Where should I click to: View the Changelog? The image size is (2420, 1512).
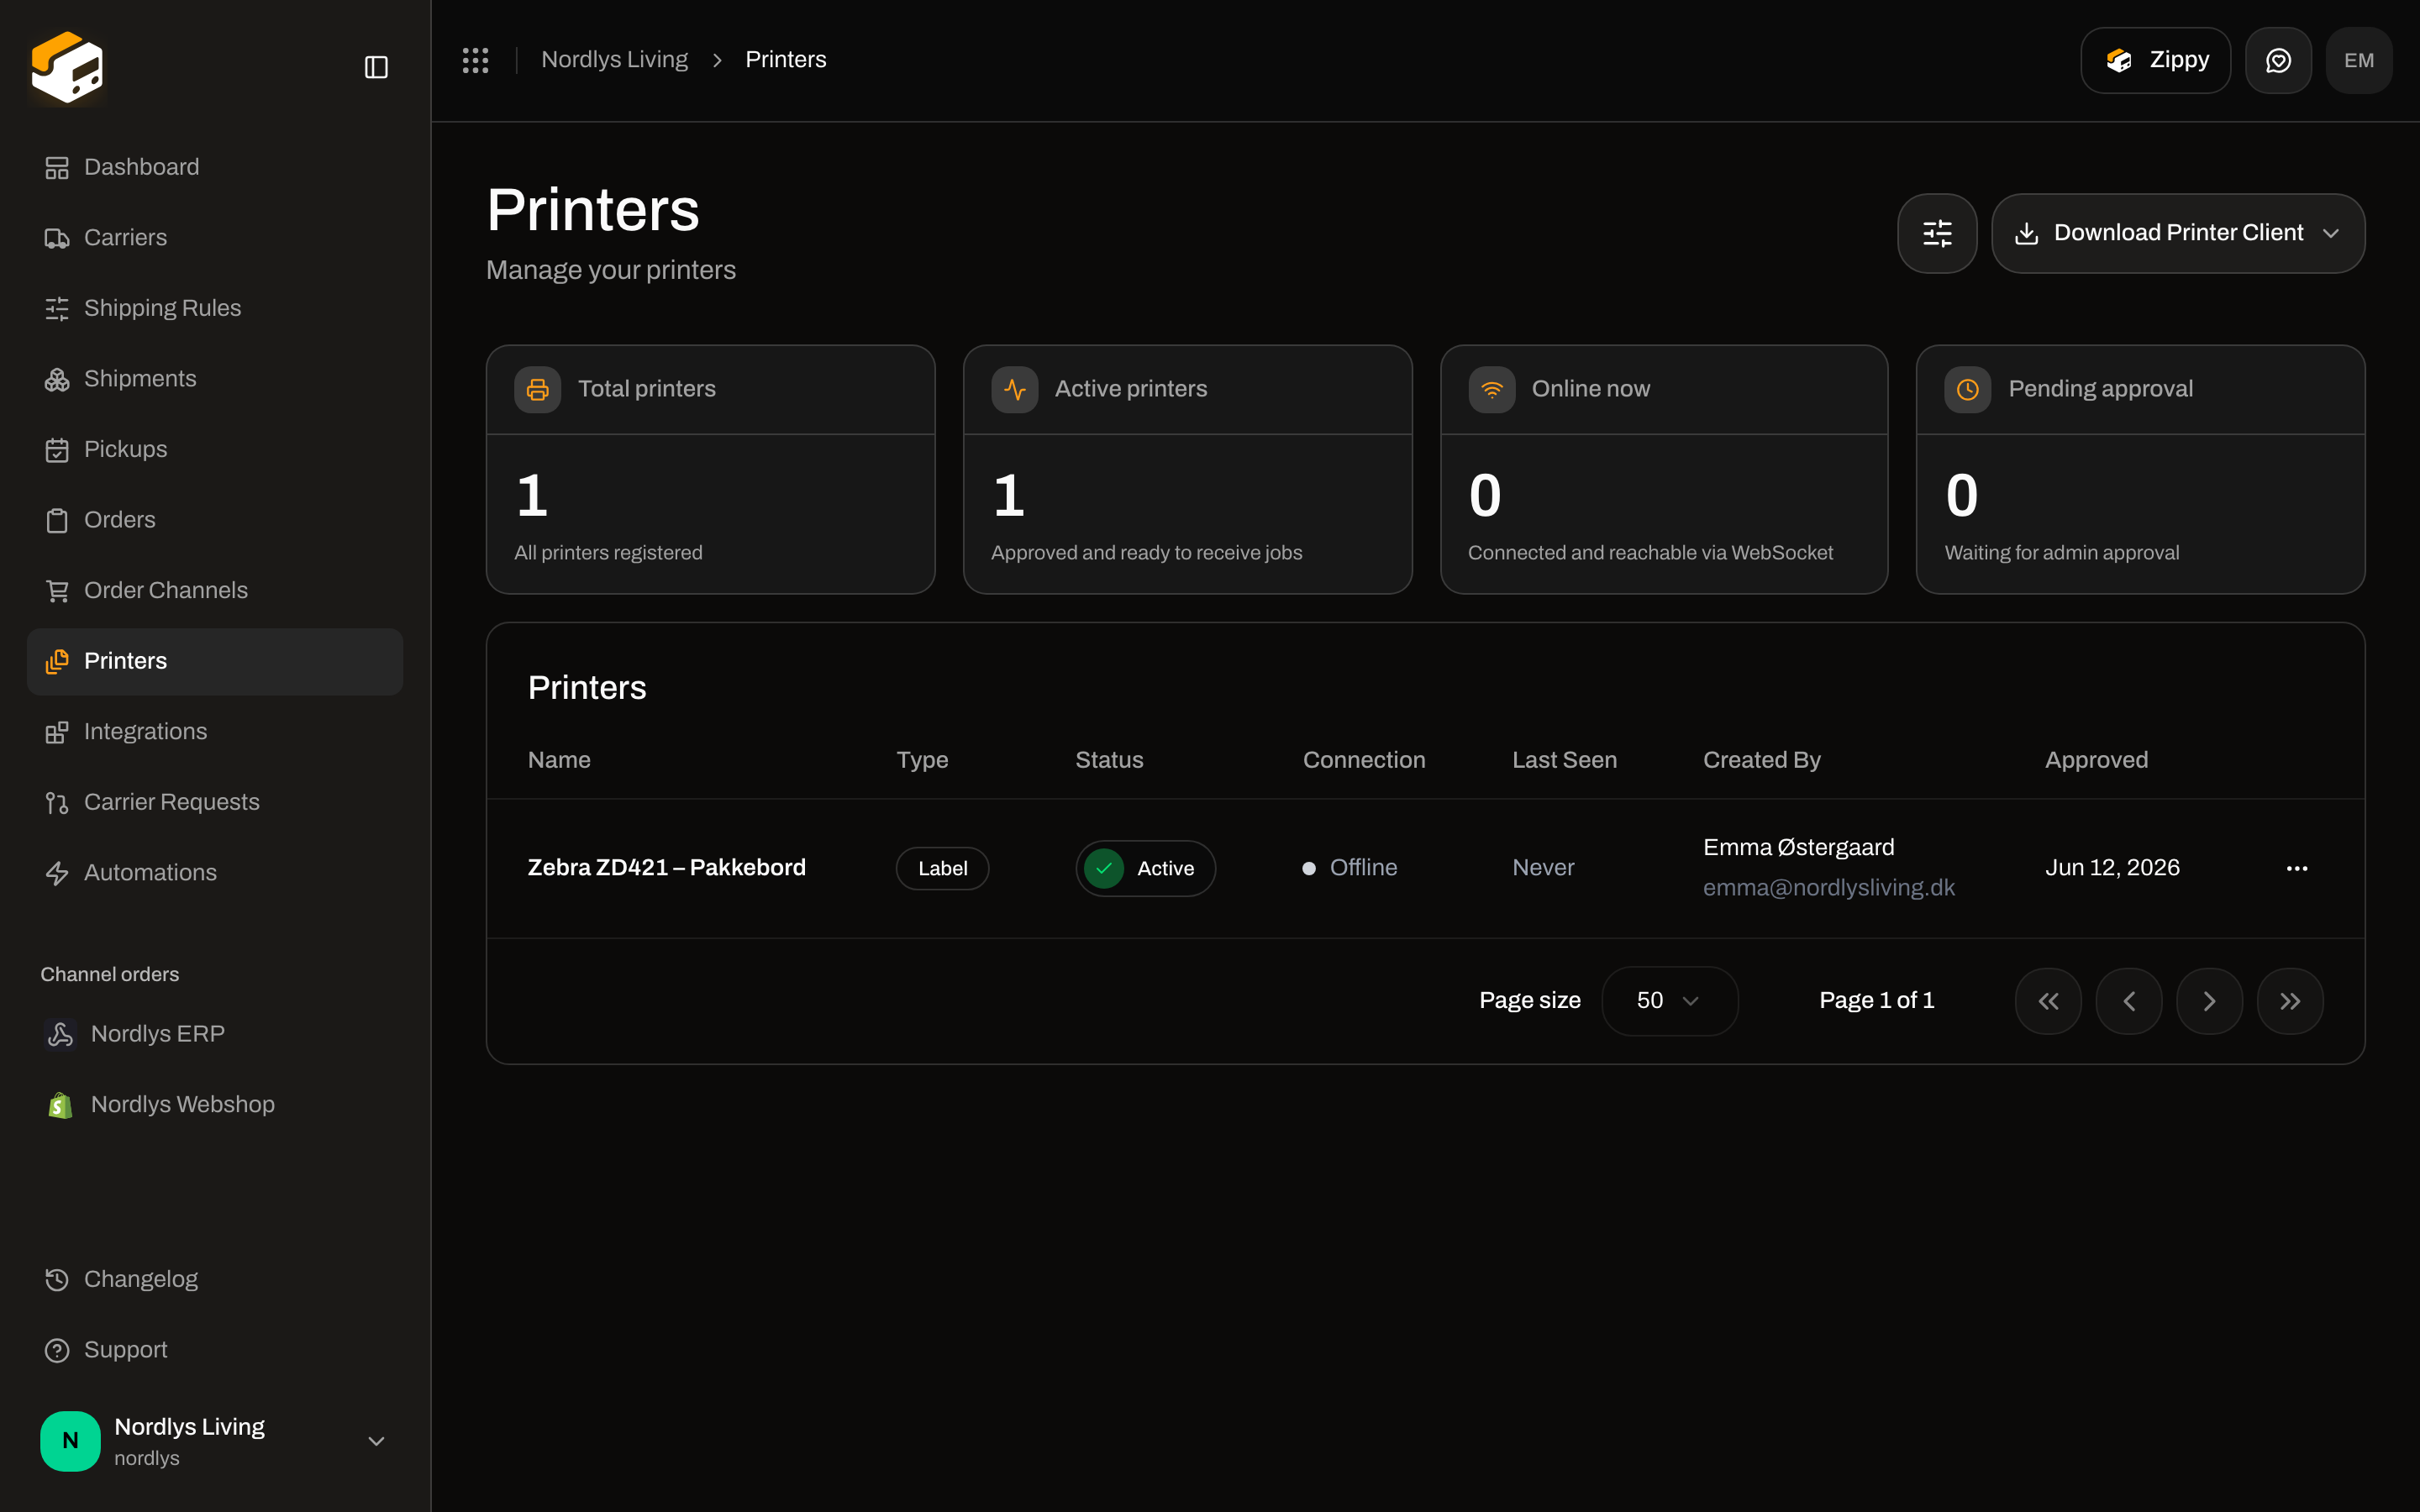coord(214,1280)
